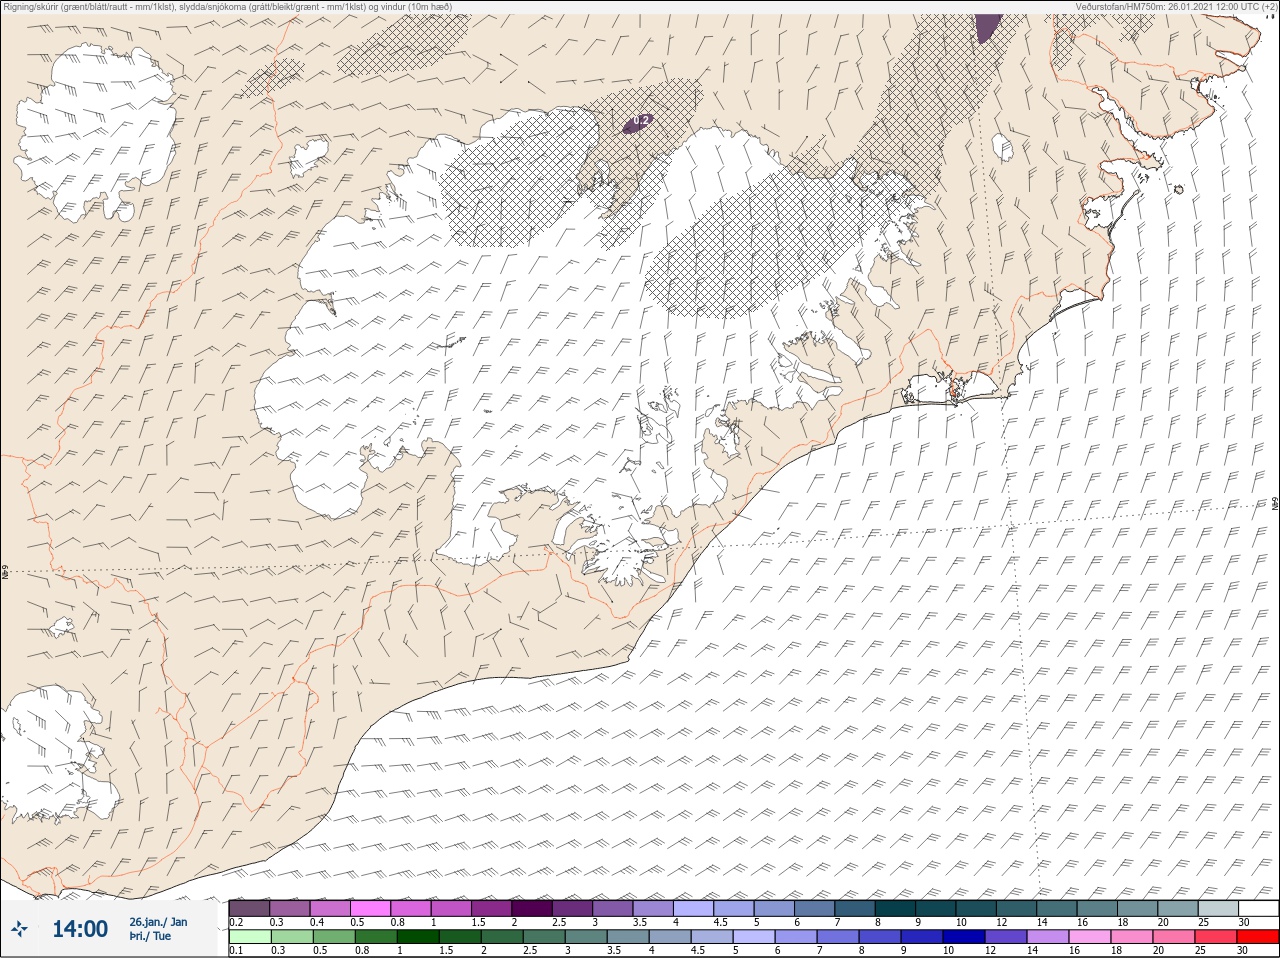Click the dark purple precipitation patch at the top edge

click(988, 27)
